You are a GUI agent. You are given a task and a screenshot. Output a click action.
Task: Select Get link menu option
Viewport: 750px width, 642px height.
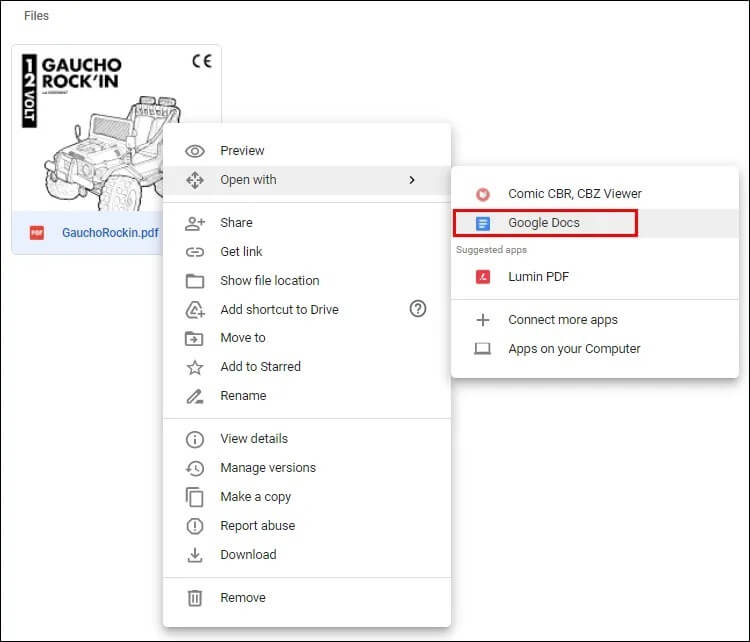pyautogui.click(x=307, y=252)
